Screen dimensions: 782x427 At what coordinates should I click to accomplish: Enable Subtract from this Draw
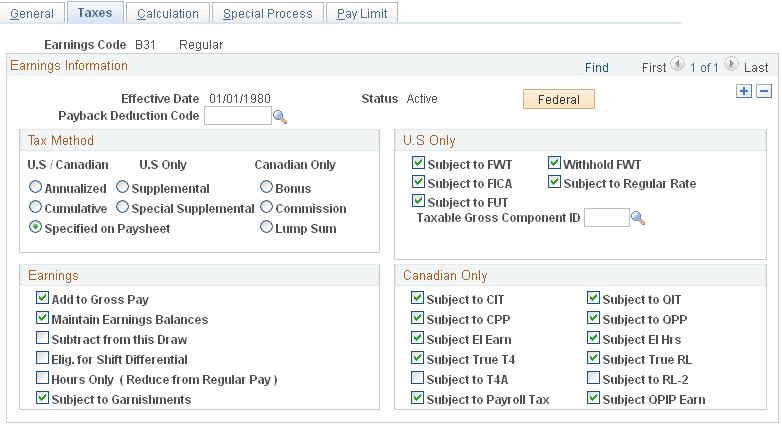coord(42,339)
